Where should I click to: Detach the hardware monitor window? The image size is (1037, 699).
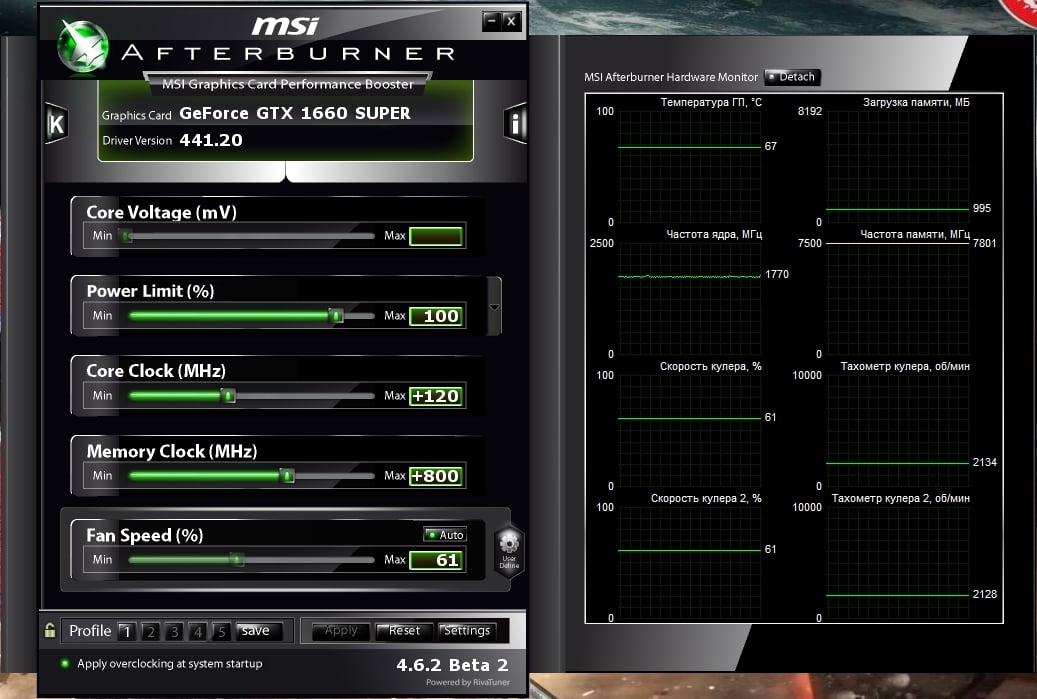pyautogui.click(x=791, y=77)
